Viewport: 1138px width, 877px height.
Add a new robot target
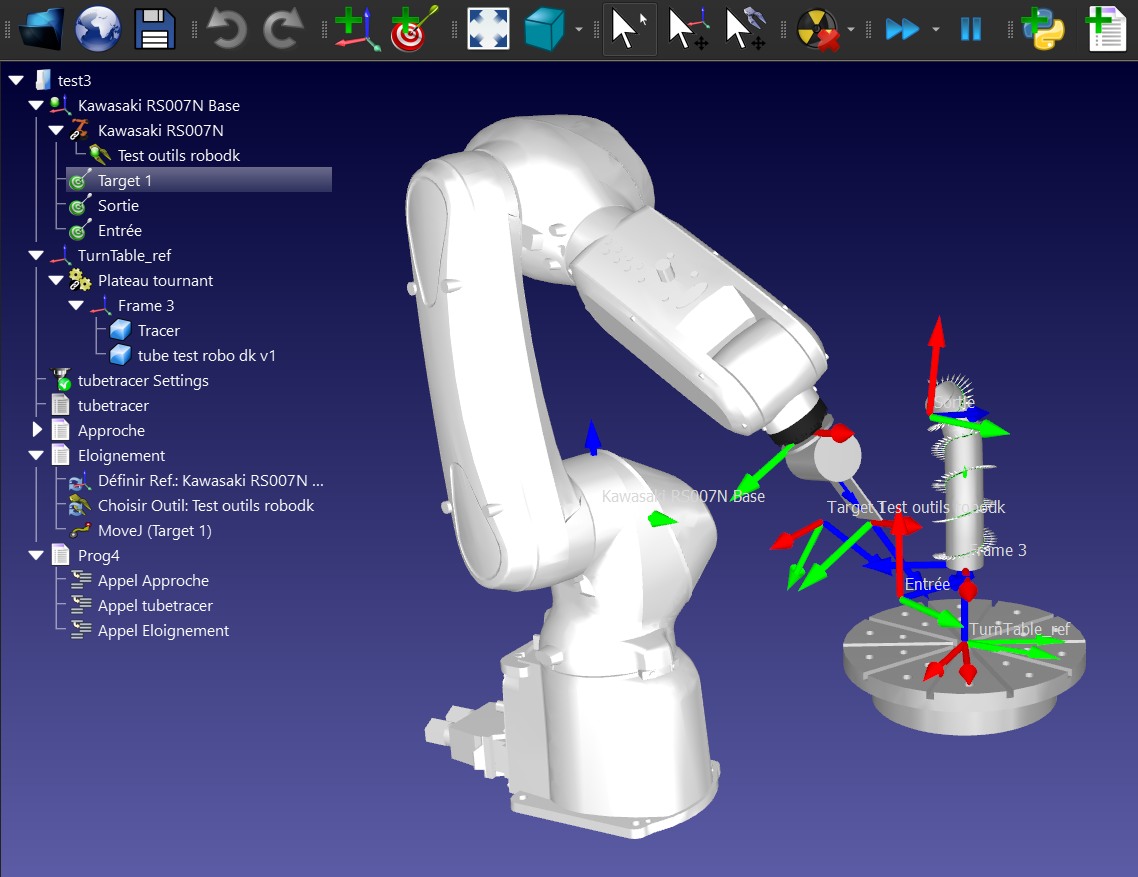click(414, 29)
